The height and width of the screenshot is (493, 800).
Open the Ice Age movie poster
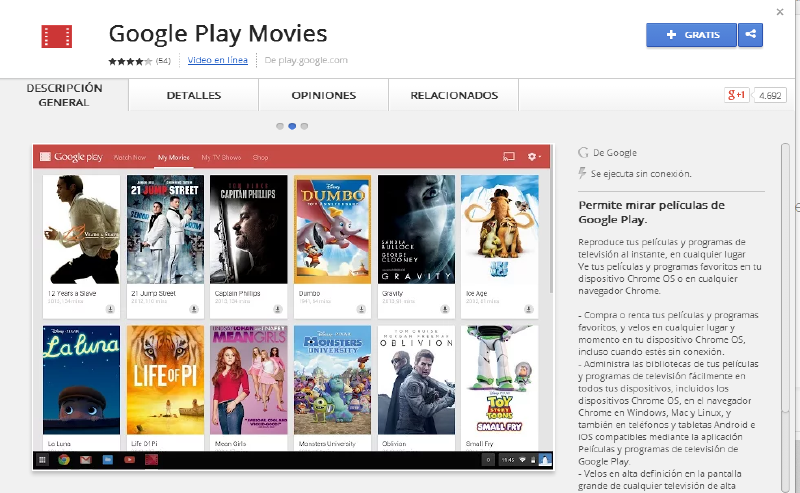(x=500, y=229)
